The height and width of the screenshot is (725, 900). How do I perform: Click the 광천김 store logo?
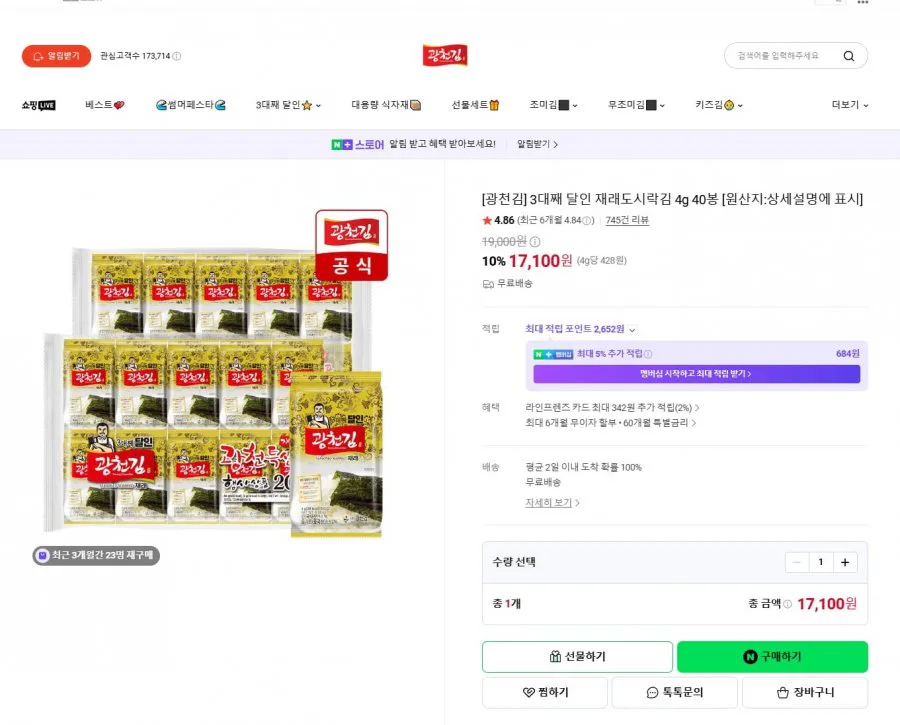click(445, 56)
